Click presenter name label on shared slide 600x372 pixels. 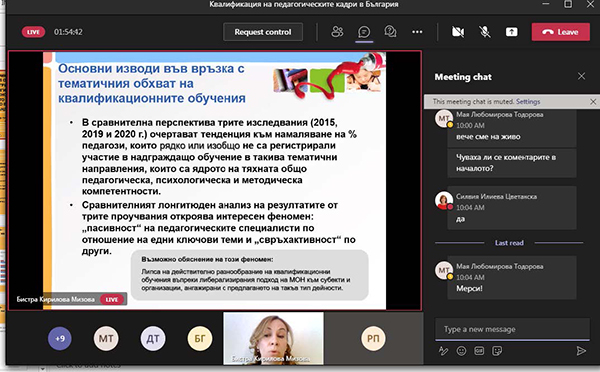[55, 299]
